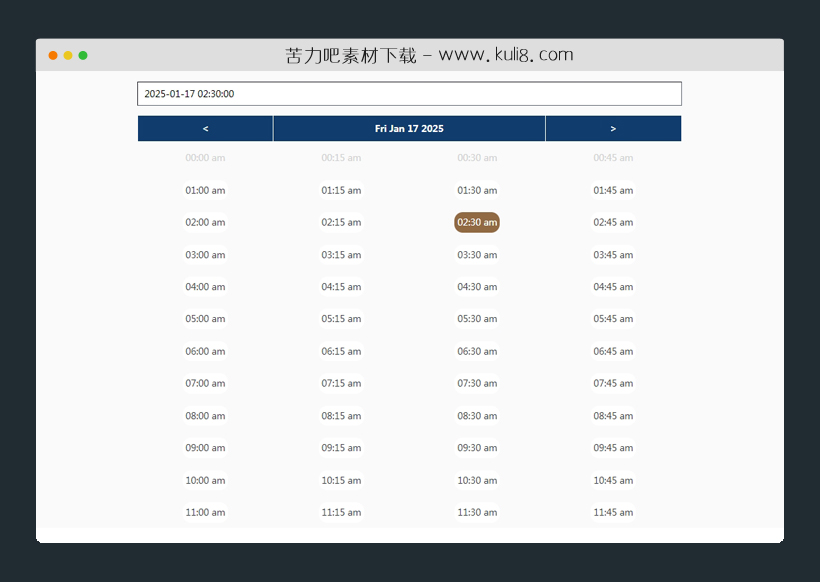Pick the 09:30 am time slot
Image resolution: width=820 pixels, height=582 pixels.
click(x=477, y=448)
